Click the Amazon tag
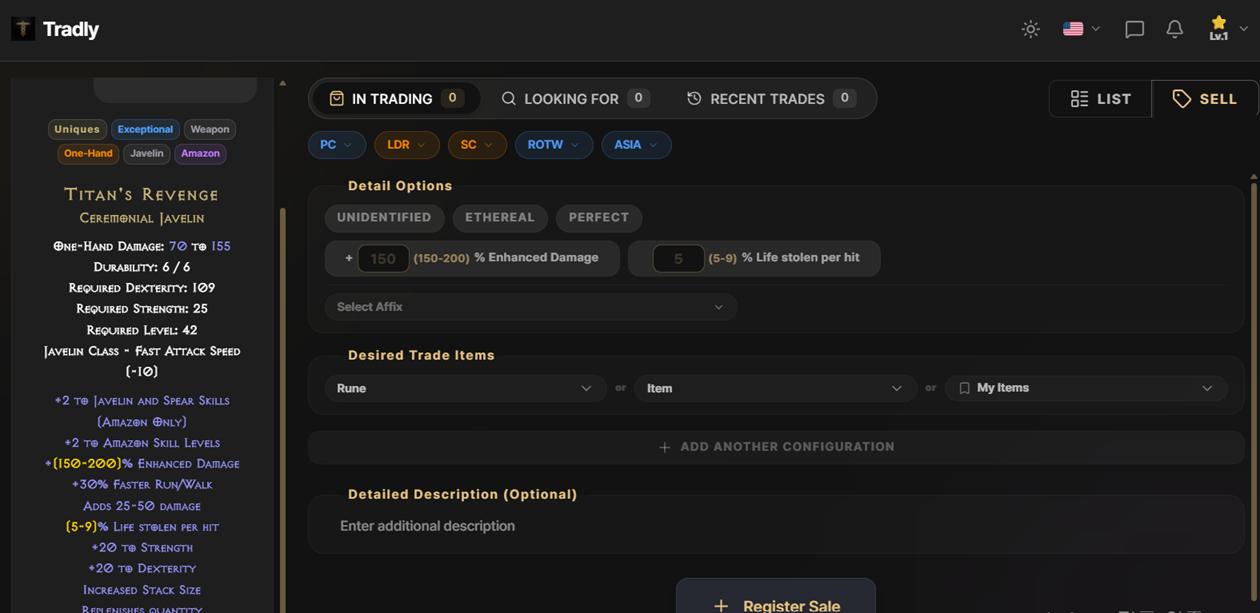Viewport: 1260px width, 613px height. [x=200, y=153]
